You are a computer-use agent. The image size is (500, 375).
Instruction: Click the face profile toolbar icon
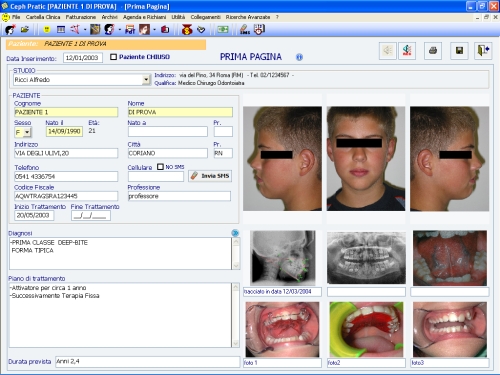[109, 30]
